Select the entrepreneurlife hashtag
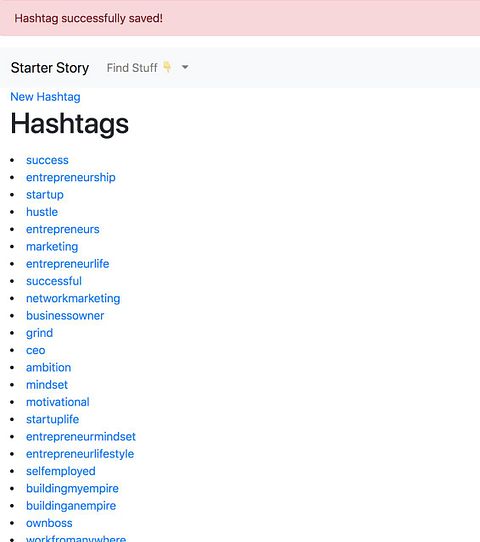The height and width of the screenshot is (542, 480). tap(68, 264)
